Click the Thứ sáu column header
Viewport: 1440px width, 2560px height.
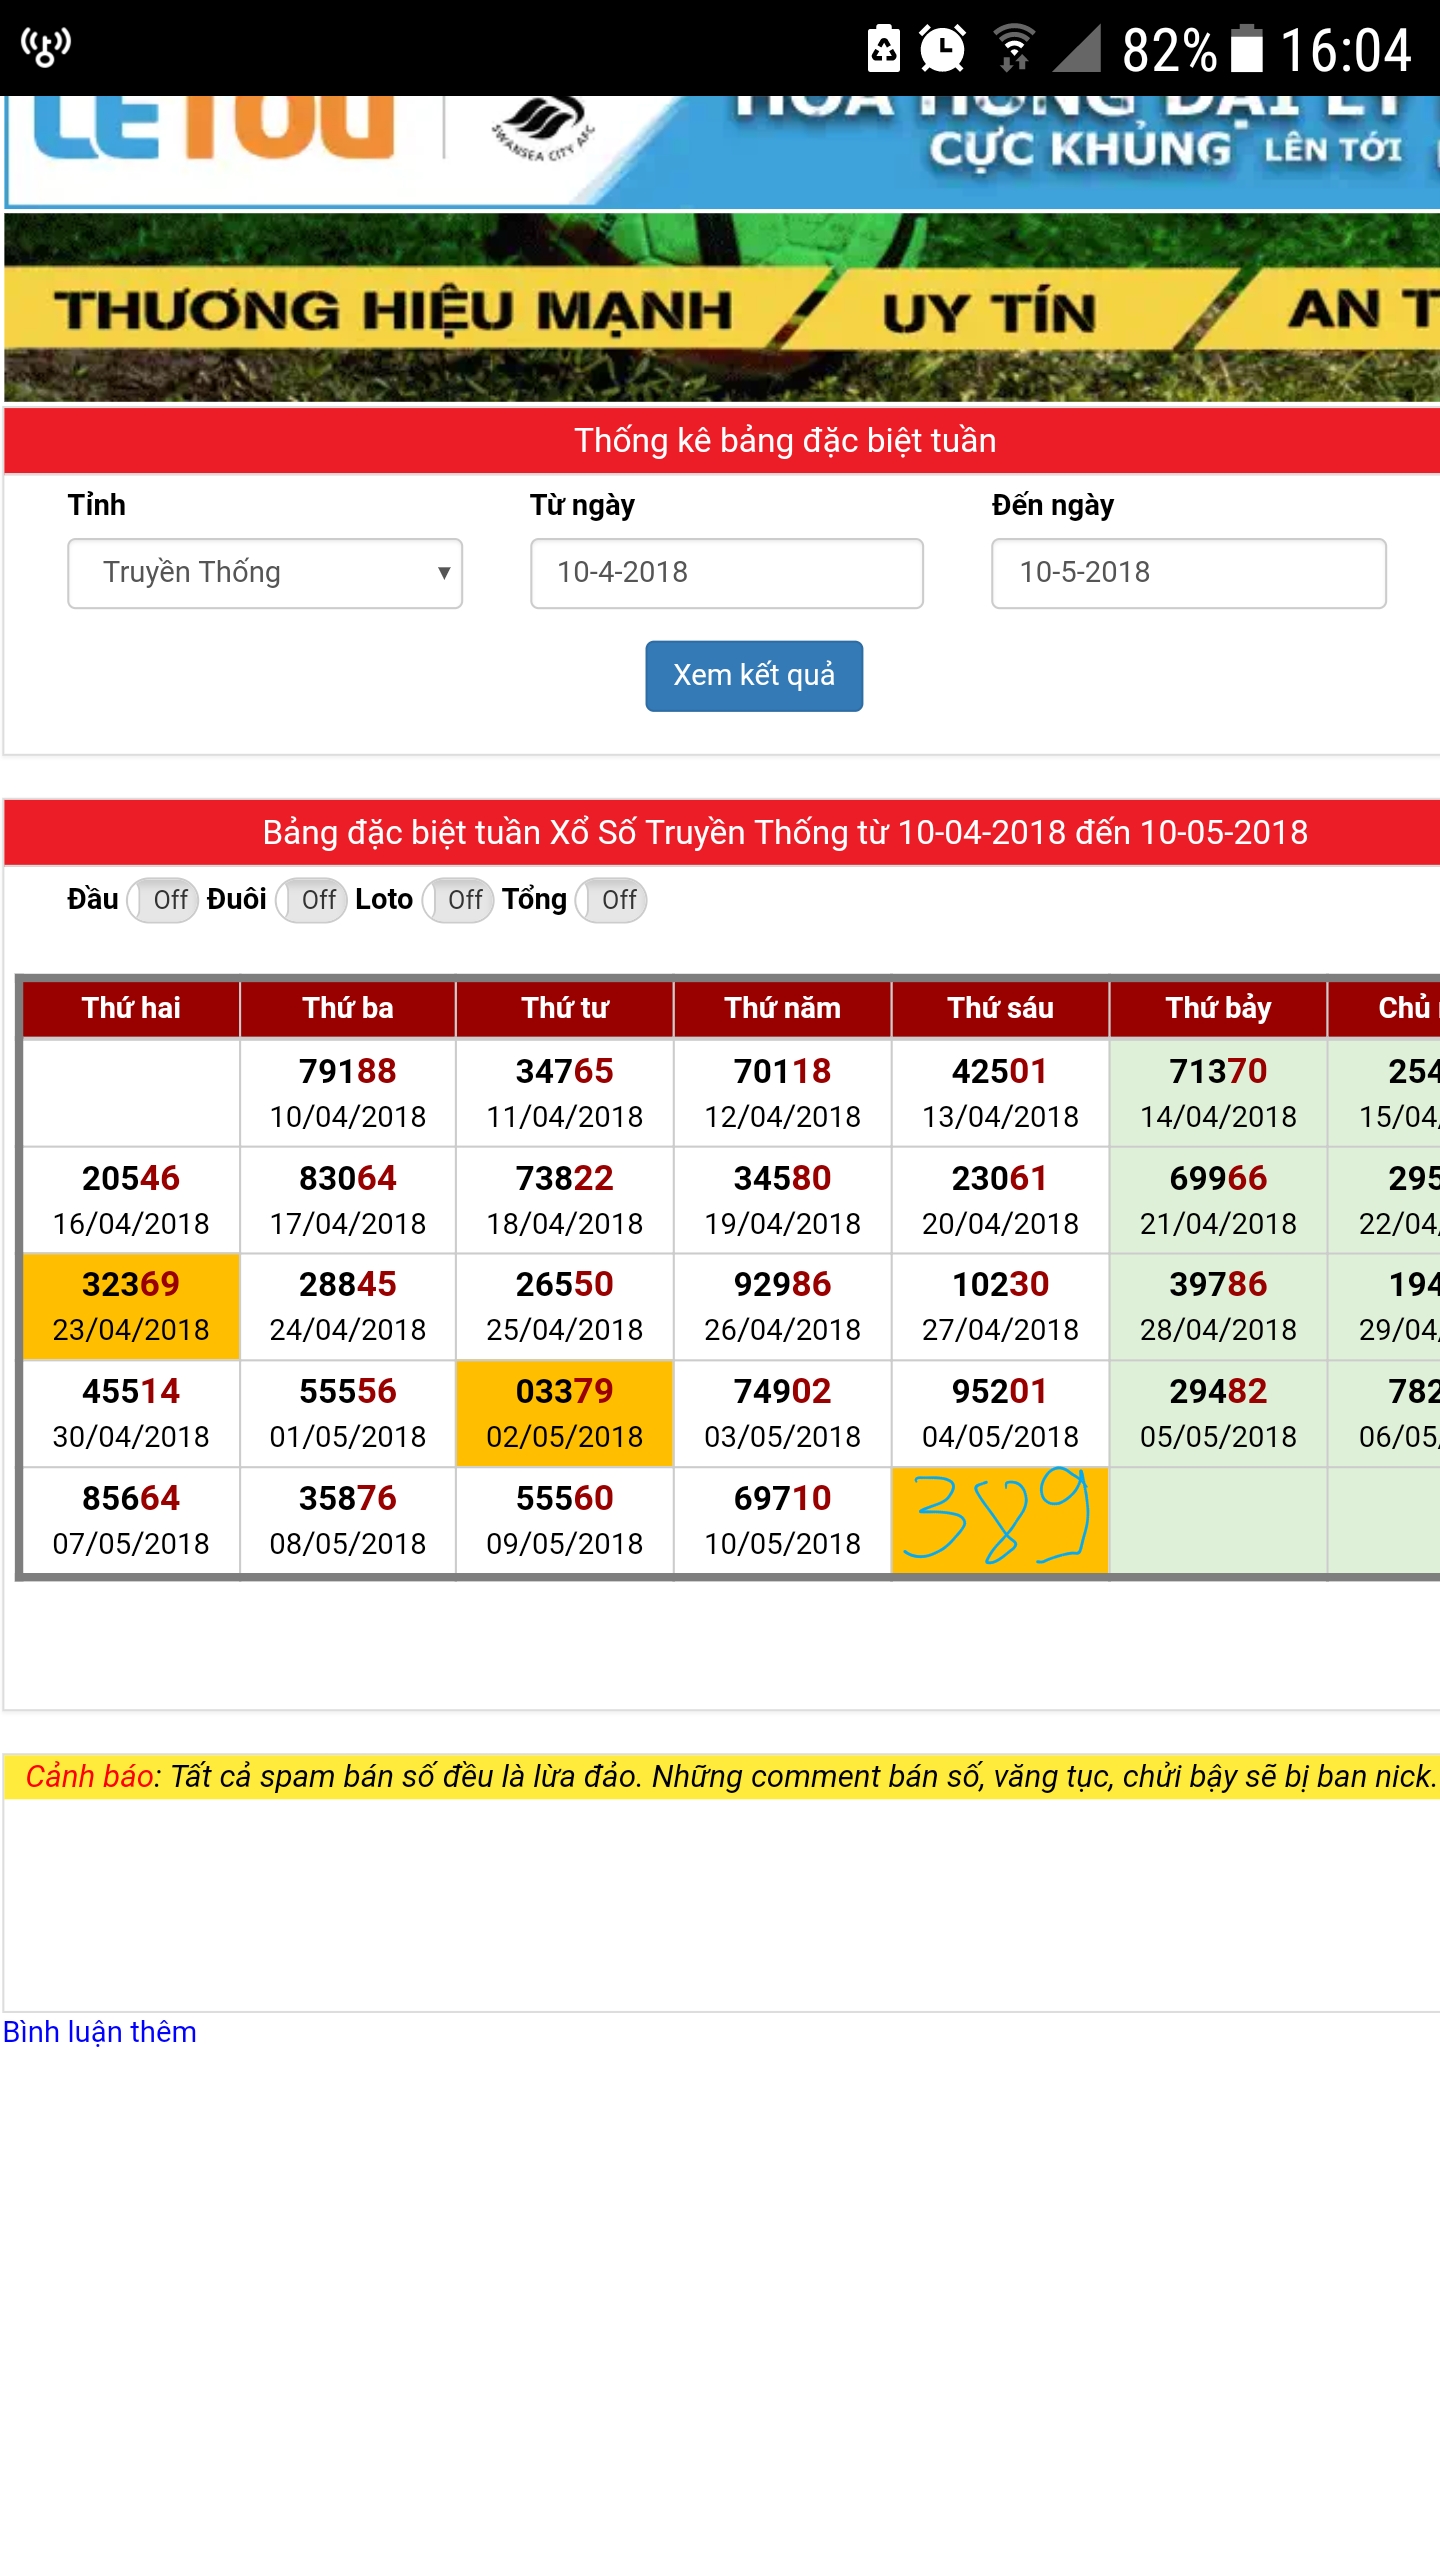point(1001,1008)
